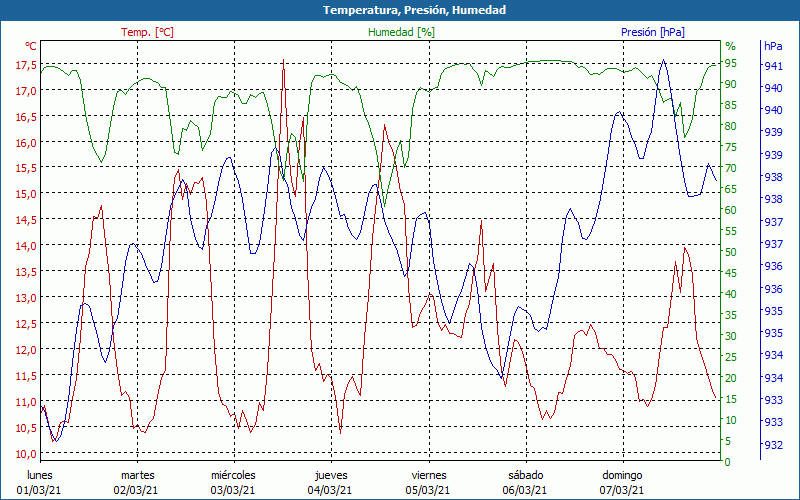Click the '13,0' temperature axis value
Image resolution: width=800 pixels, height=500 pixels.
click(26, 298)
